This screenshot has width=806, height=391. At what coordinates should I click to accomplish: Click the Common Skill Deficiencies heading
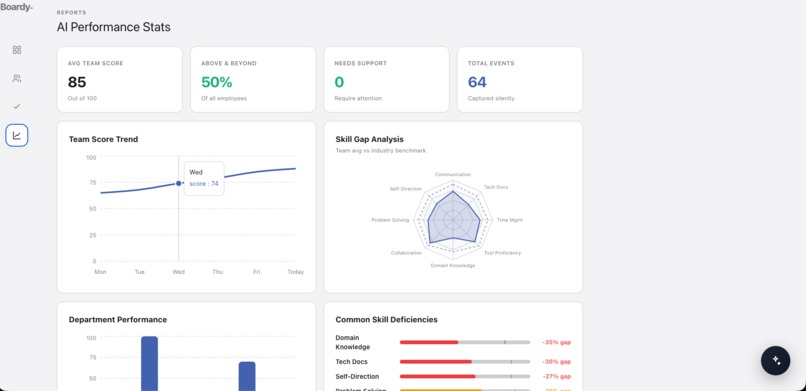[387, 320]
